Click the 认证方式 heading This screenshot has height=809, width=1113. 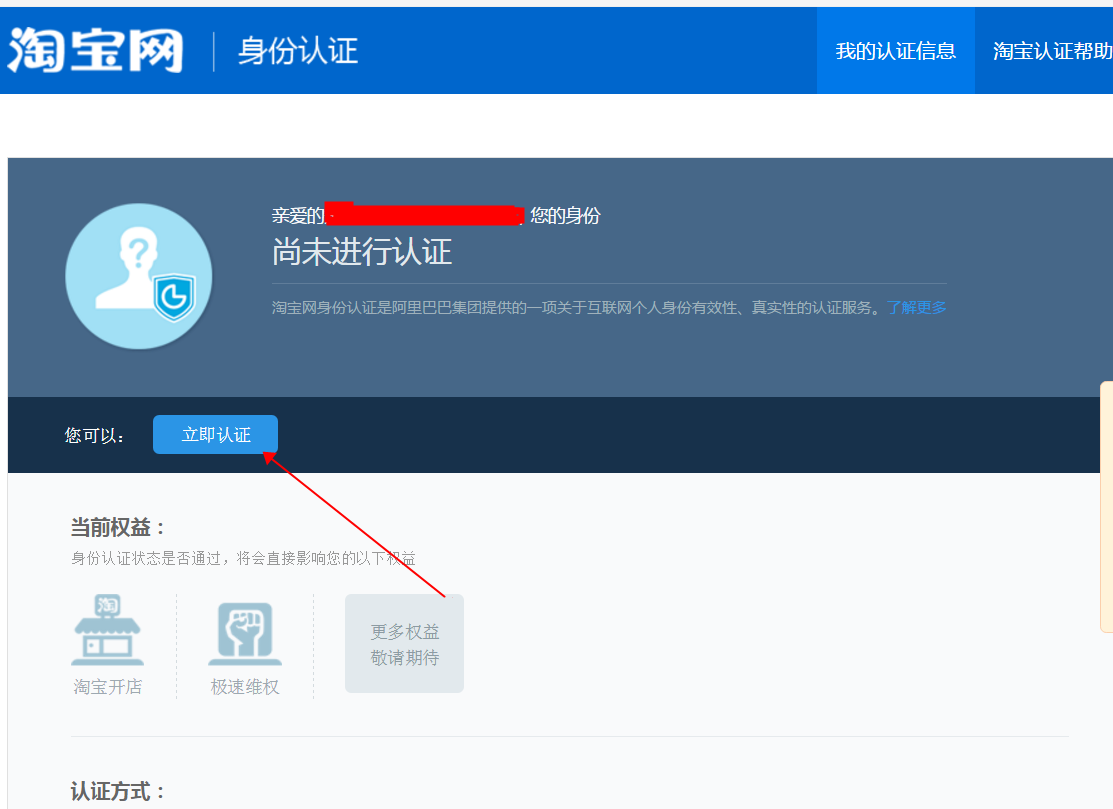118,791
